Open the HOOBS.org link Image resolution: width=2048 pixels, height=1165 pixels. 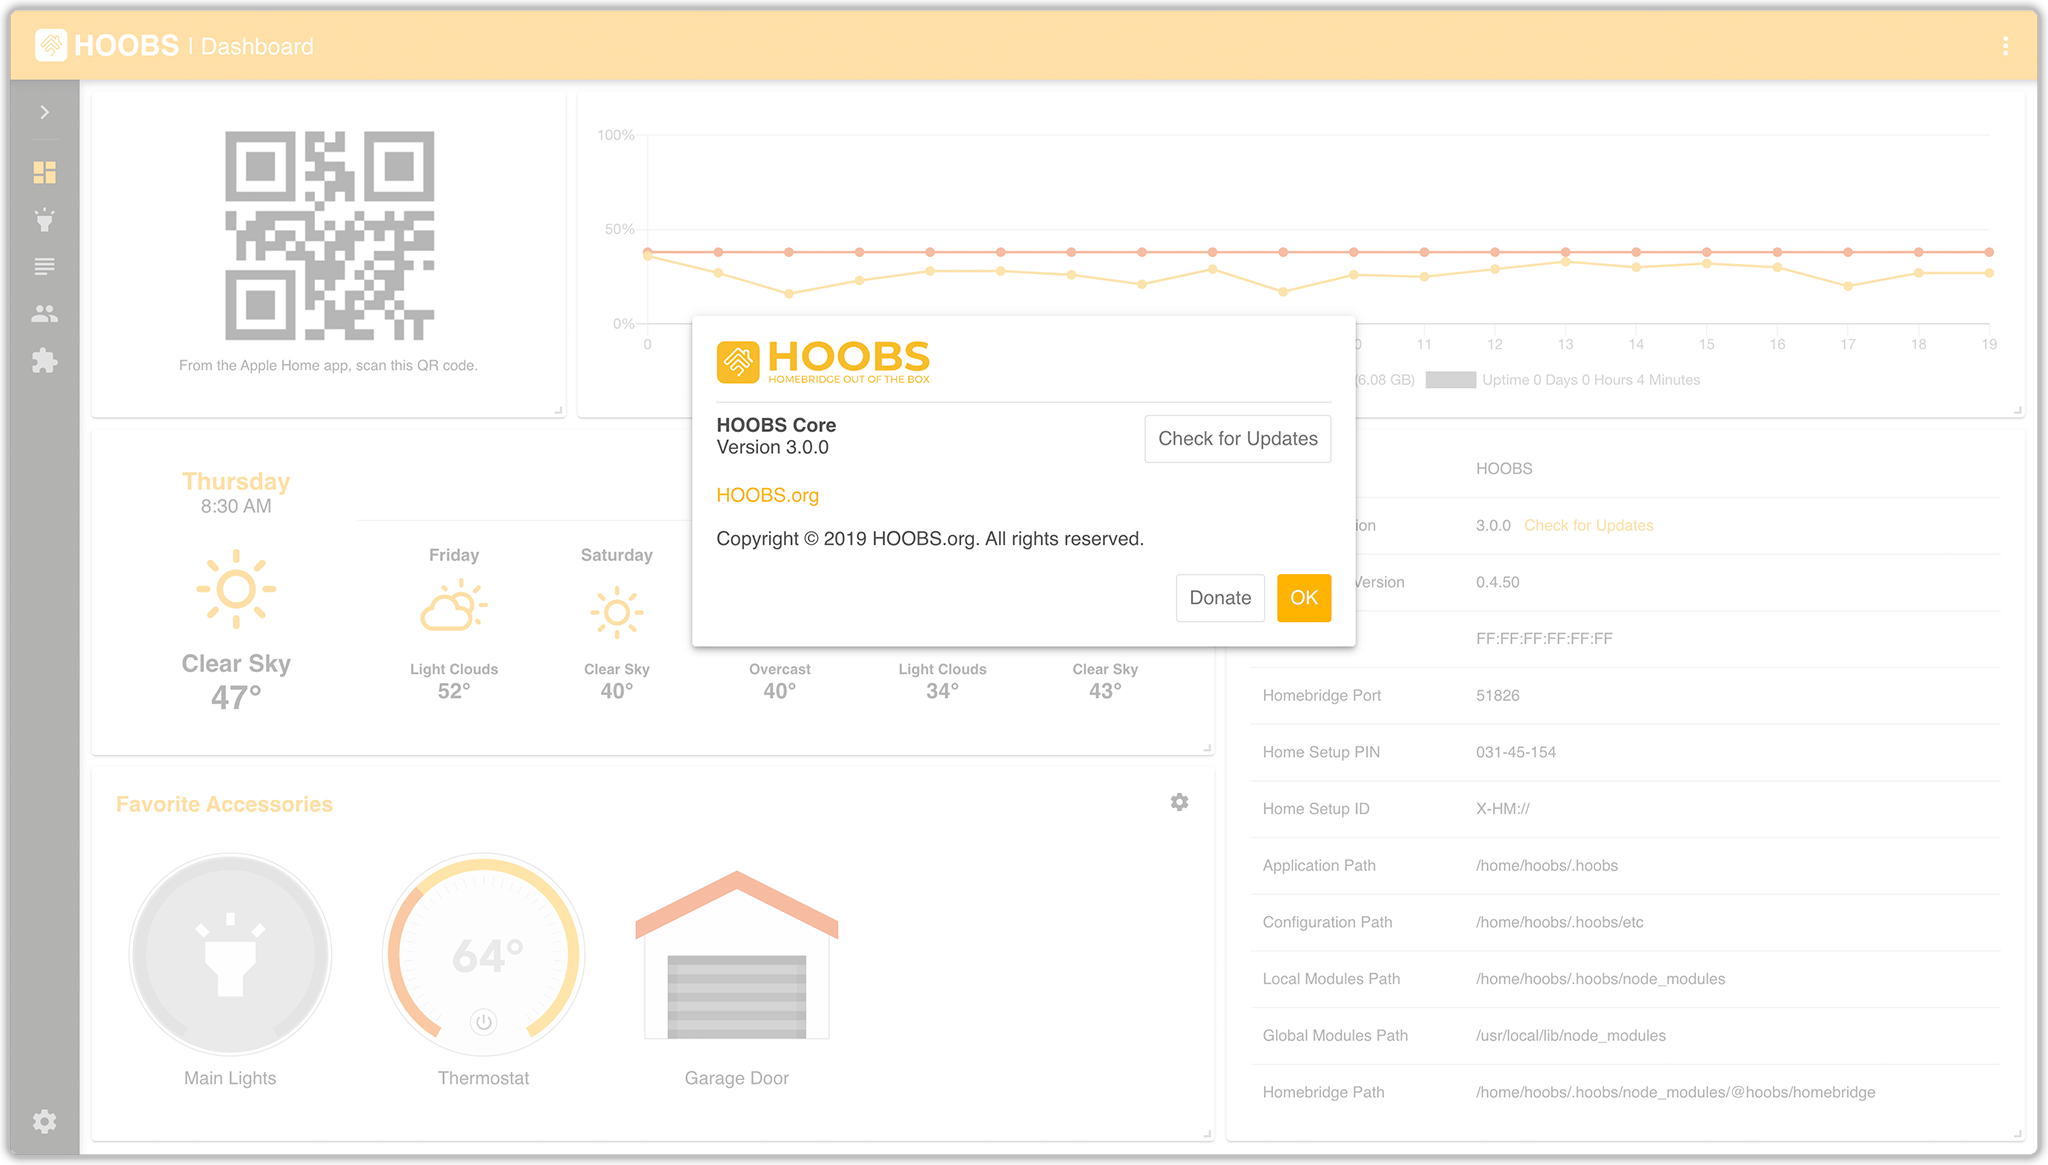(767, 495)
